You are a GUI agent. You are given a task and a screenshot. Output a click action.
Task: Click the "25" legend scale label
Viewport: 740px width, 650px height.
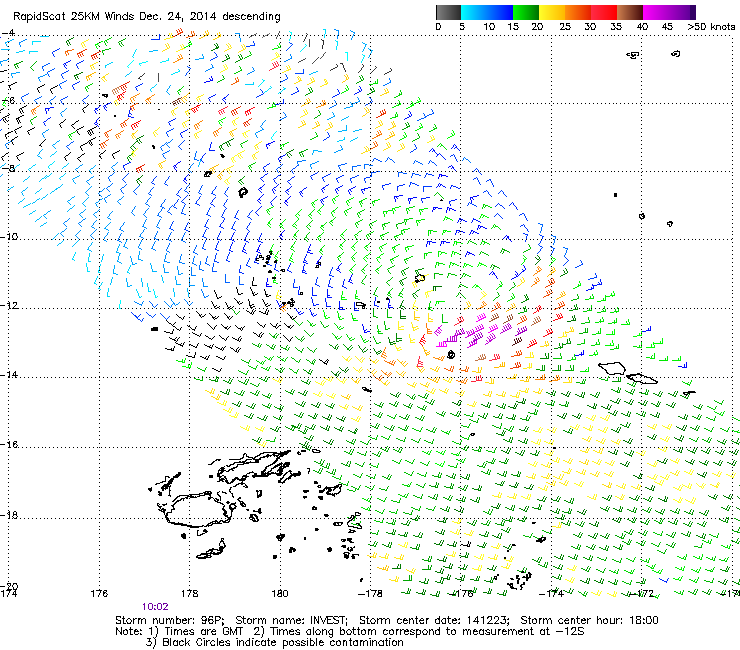[x=565, y=27]
